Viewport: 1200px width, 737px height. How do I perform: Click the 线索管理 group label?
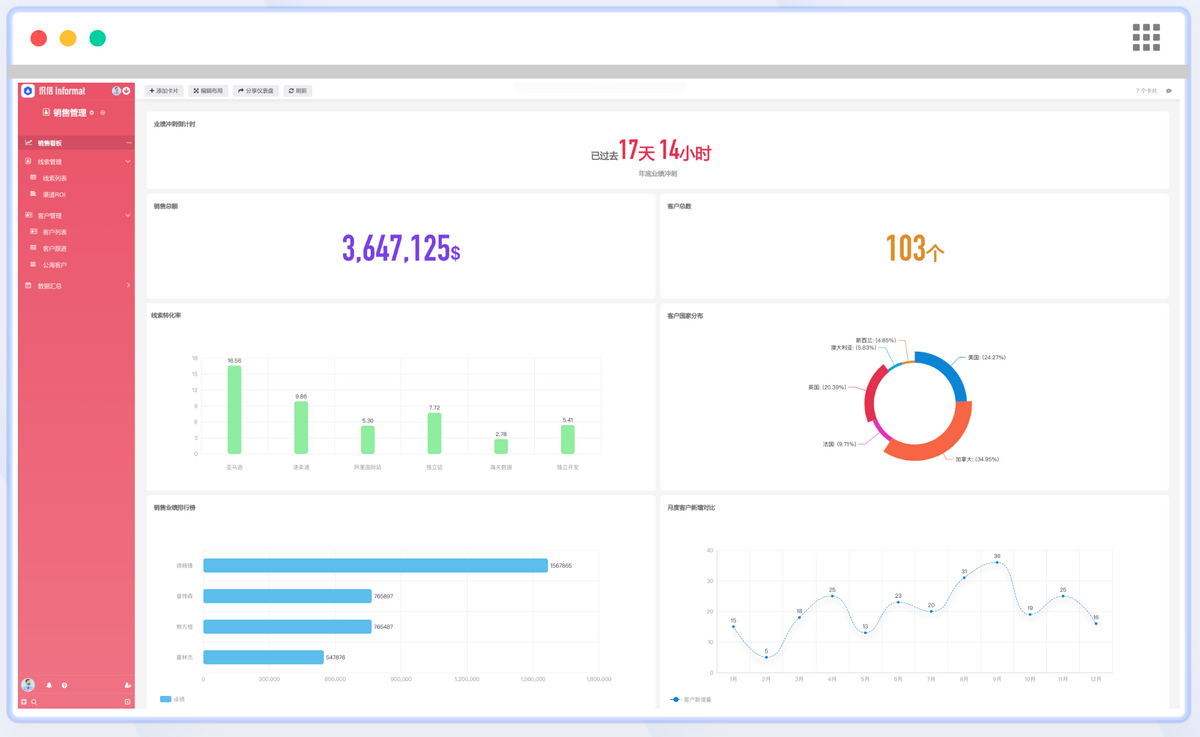(50, 161)
